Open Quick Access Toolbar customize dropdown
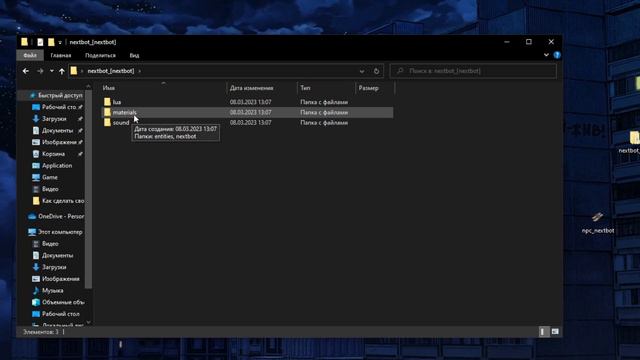Image resolution: width=640 pixels, height=360 pixels. pos(60,42)
